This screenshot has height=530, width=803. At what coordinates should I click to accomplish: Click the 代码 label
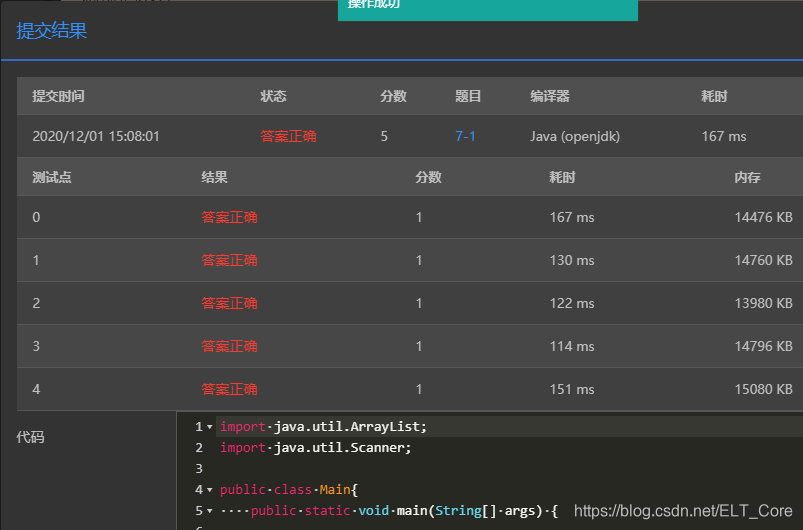coord(30,437)
